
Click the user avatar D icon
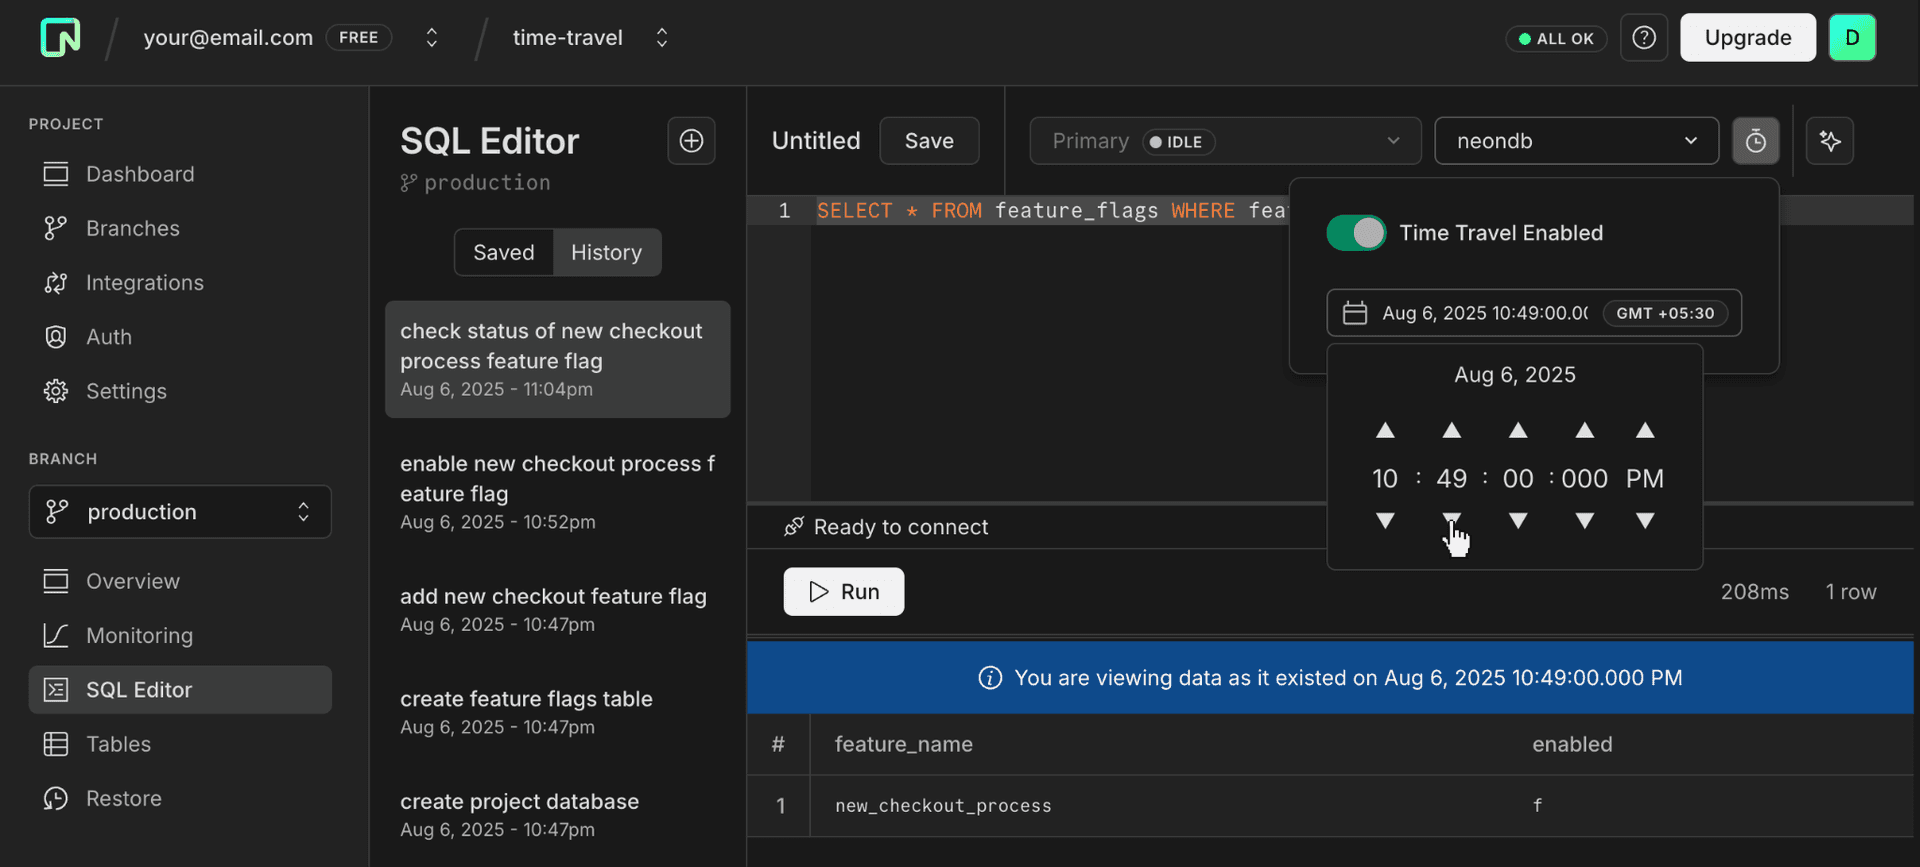[x=1852, y=38]
